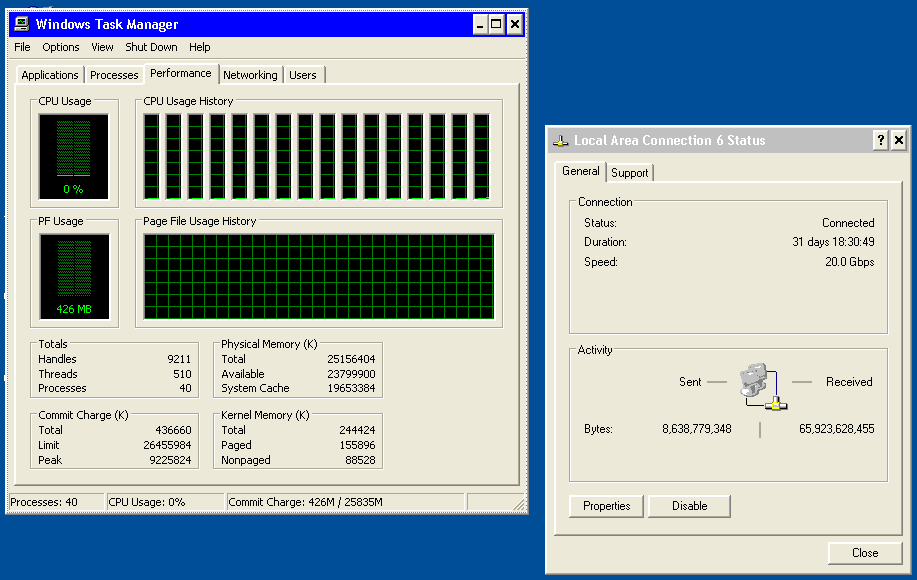This screenshot has height=580, width=917.
Task: Click Commit Charge Total 436660
Action: click(173, 430)
